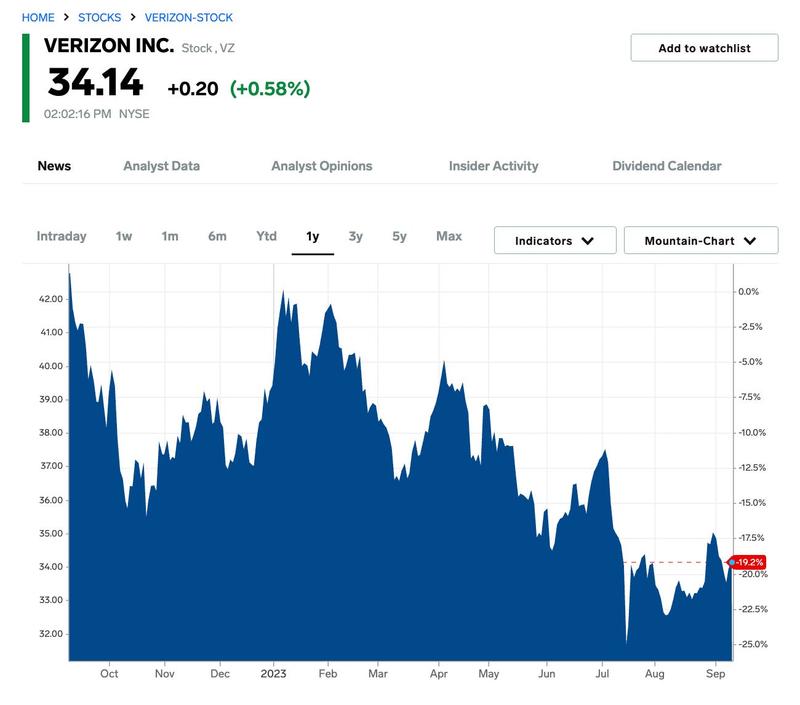
Task: Open the STOCKS breadcrumb link
Action: click(x=99, y=17)
